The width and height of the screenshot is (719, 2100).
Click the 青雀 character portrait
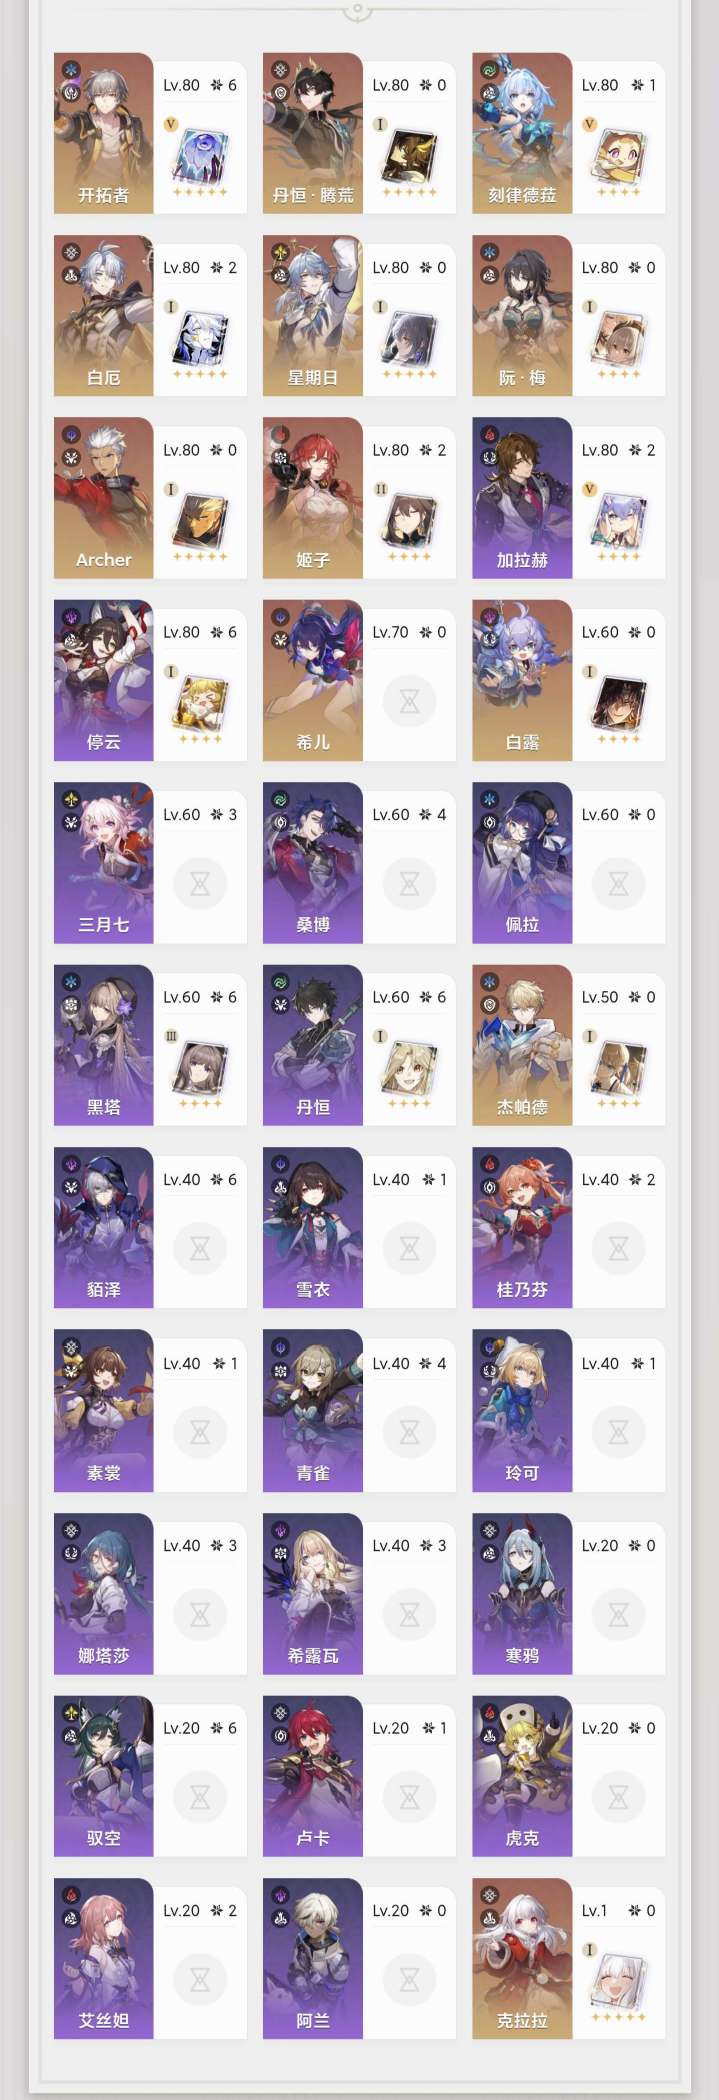[313, 1410]
